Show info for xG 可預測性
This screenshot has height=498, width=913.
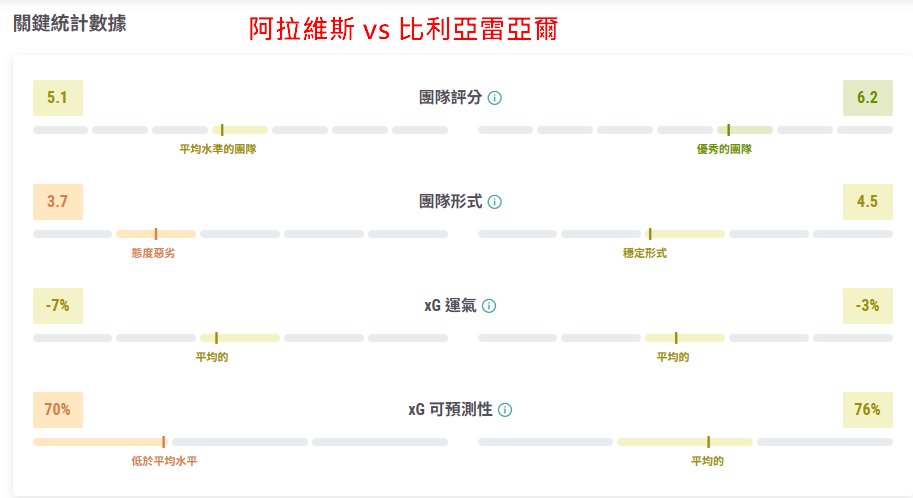point(505,410)
